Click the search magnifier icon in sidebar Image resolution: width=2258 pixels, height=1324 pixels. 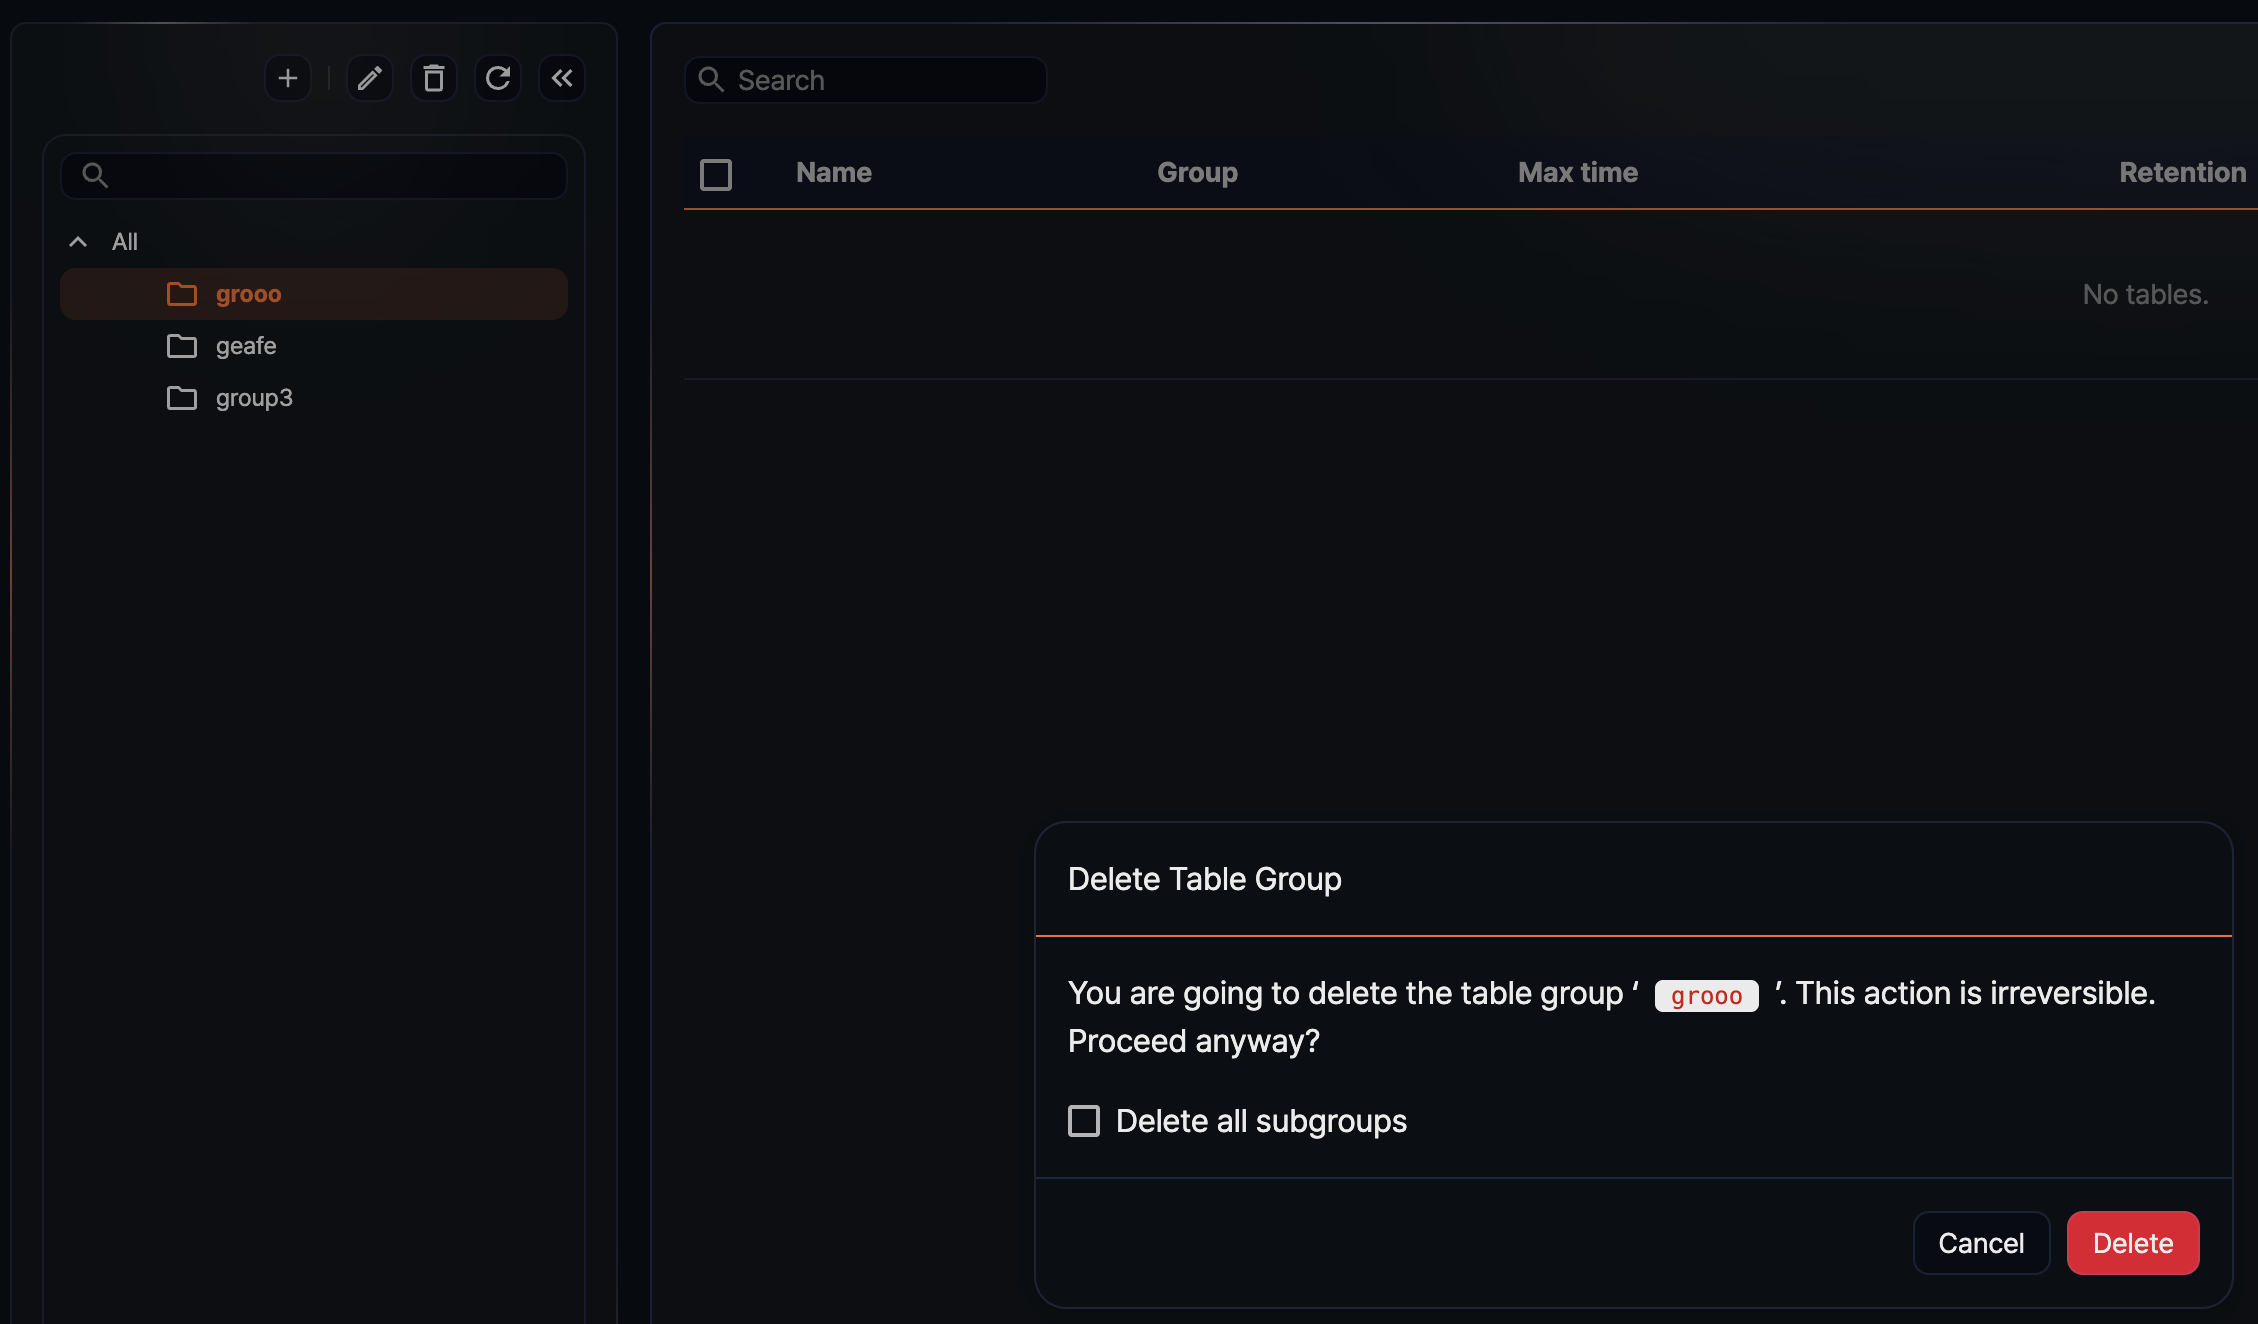pyautogui.click(x=96, y=174)
